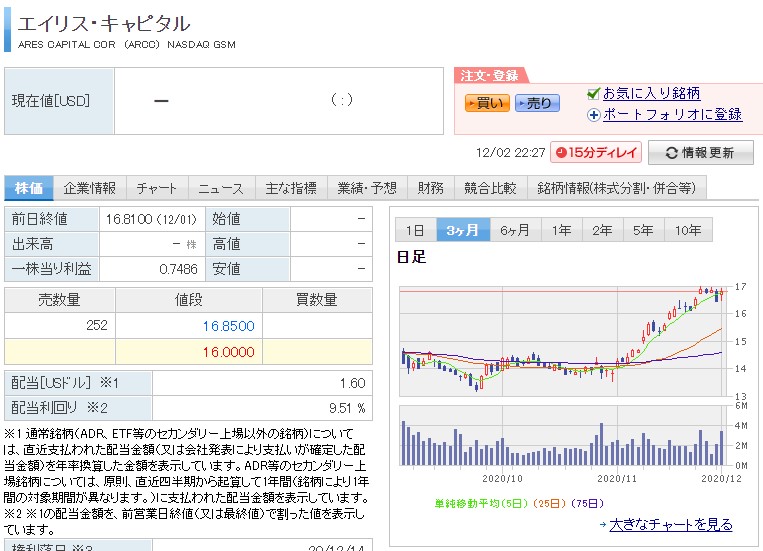The image size is (763, 551).
Task: Click previous close value 16.8100 (12/01)
Action: (x=151, y=220)
